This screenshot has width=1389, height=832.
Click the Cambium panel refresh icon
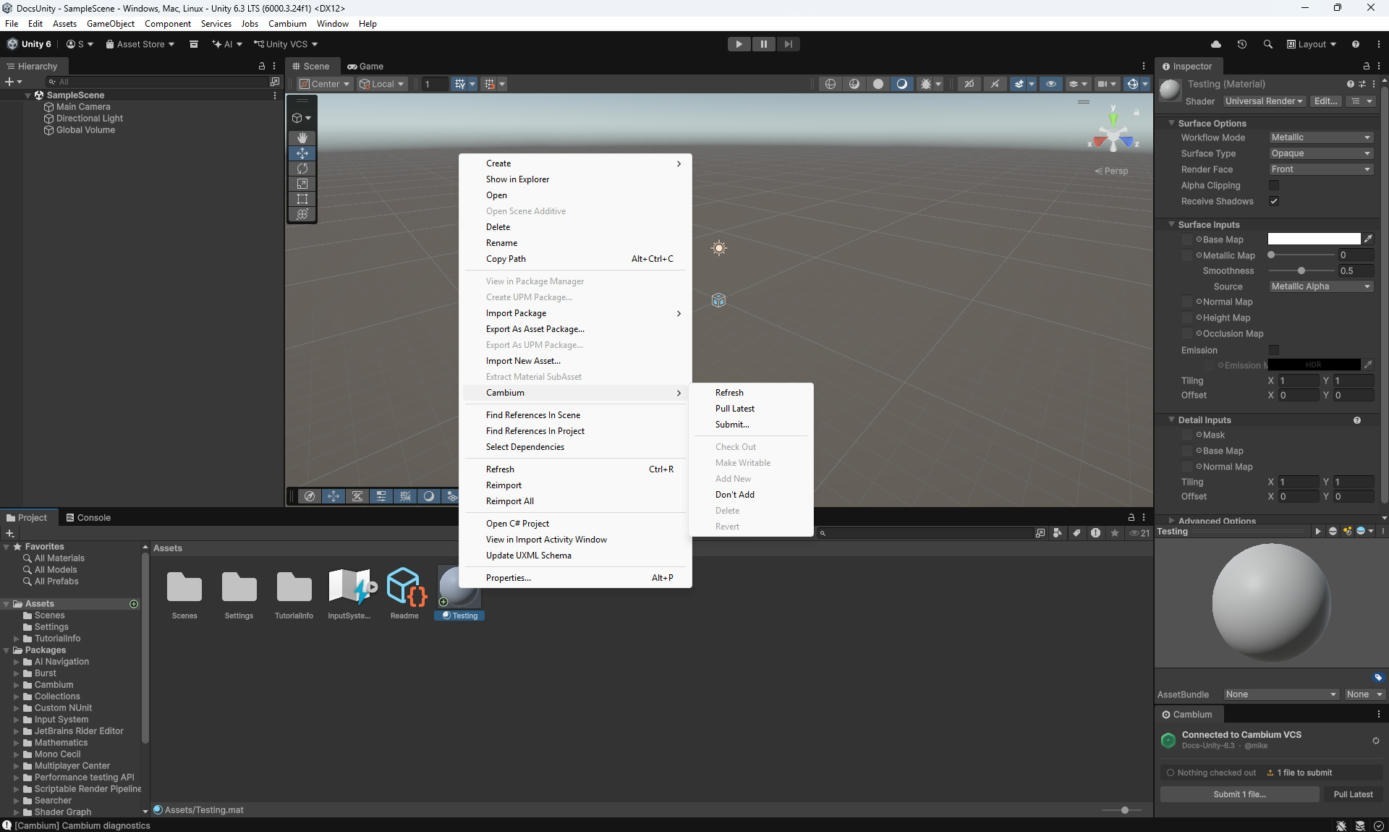[x=1376, y=741]
